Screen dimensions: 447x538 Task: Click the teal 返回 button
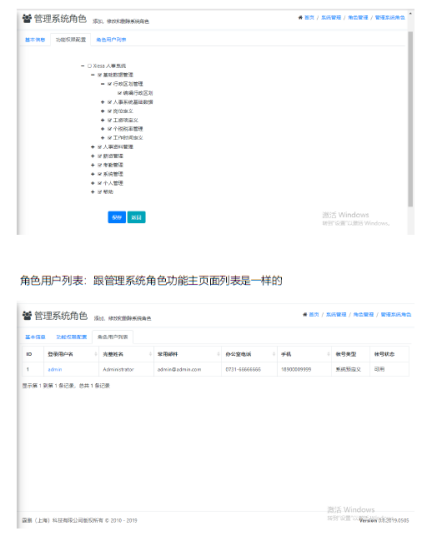point(137,217)
